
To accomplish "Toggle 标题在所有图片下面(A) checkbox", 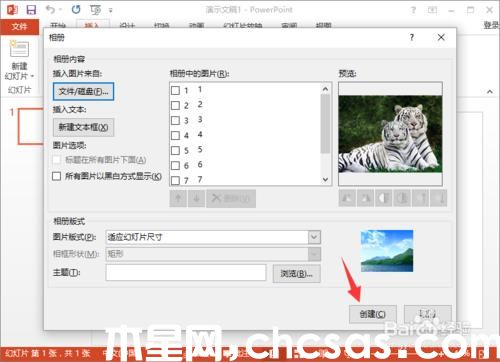I will (x=57, y=160).
